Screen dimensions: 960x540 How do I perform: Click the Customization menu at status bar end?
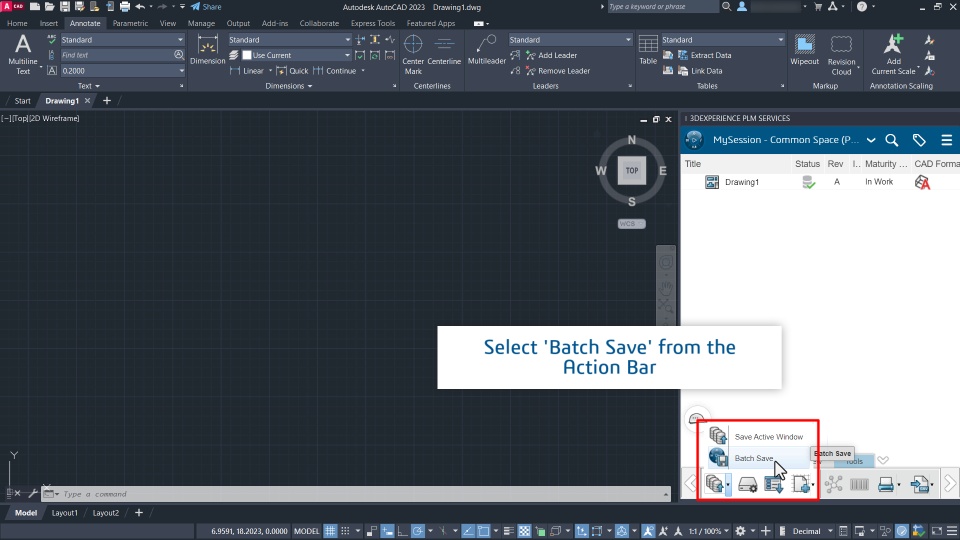point(952,531)
